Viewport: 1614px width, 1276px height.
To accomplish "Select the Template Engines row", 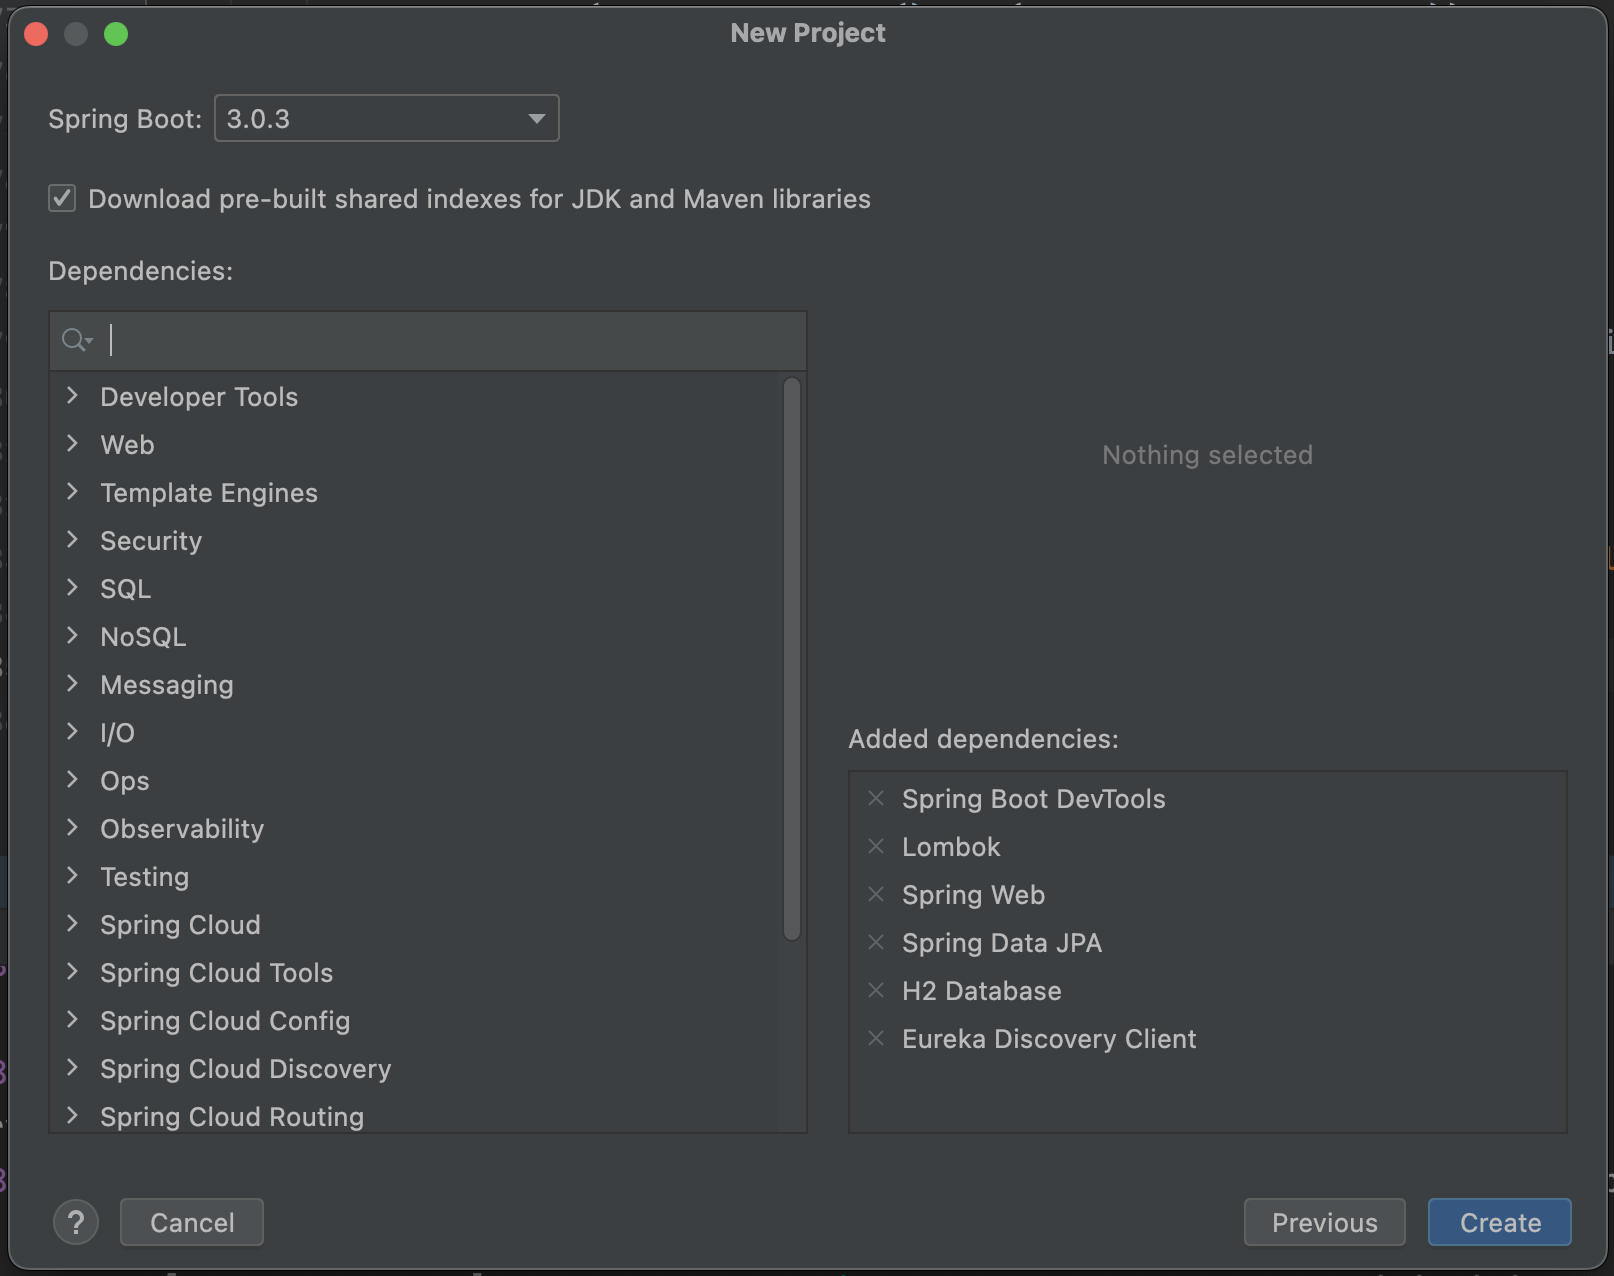I will [x=415, y=493].
